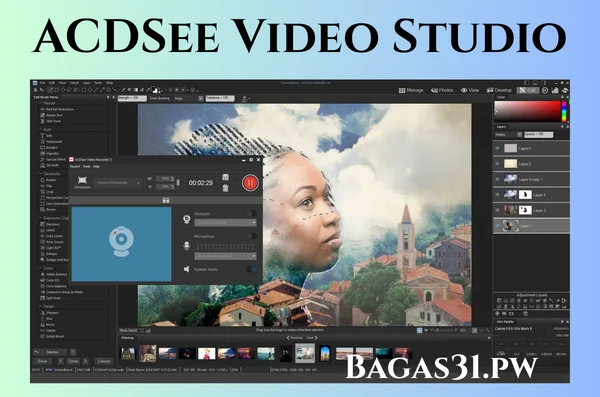The height and width of the screenshot is (397, 600).
Task: Open the microphone device dropdown
Action: click(x=225, y=256)
